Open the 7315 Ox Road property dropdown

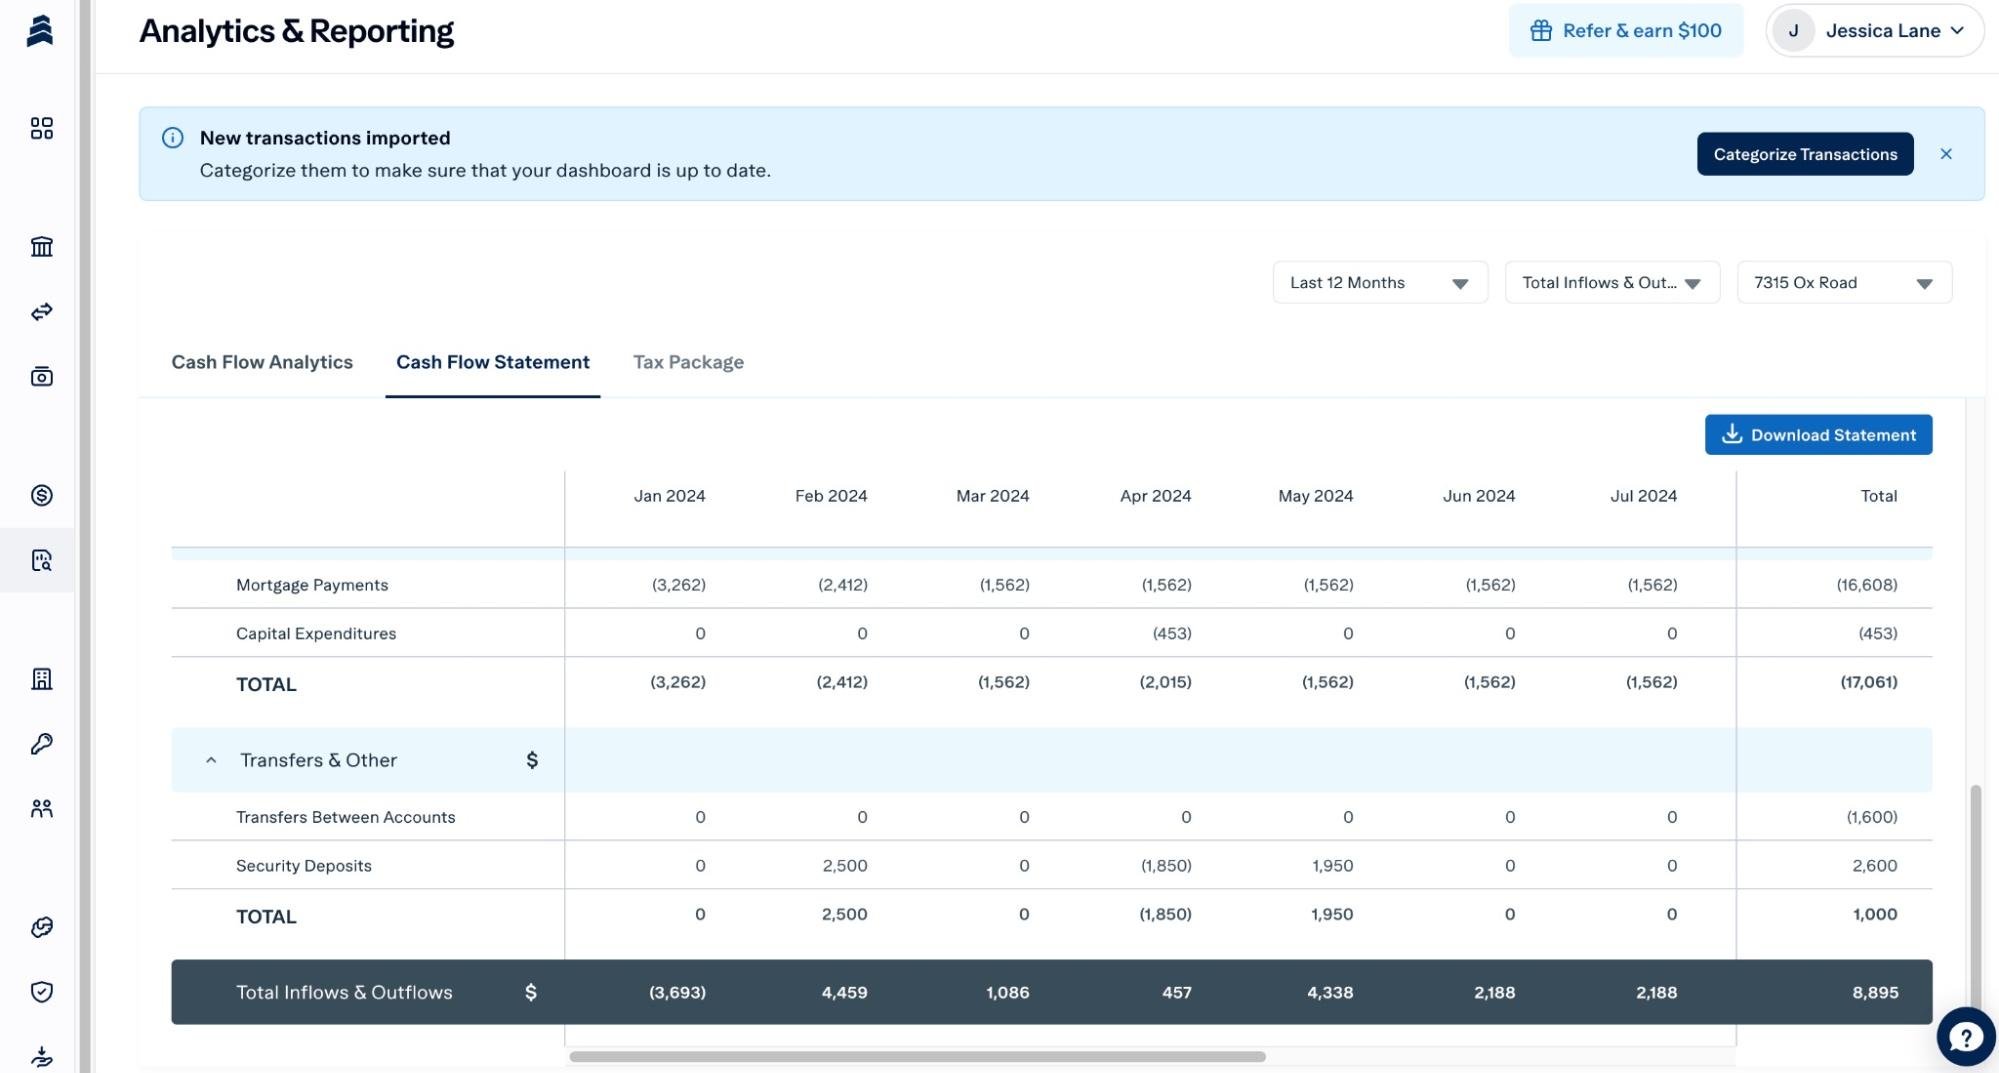point(1844,283)
